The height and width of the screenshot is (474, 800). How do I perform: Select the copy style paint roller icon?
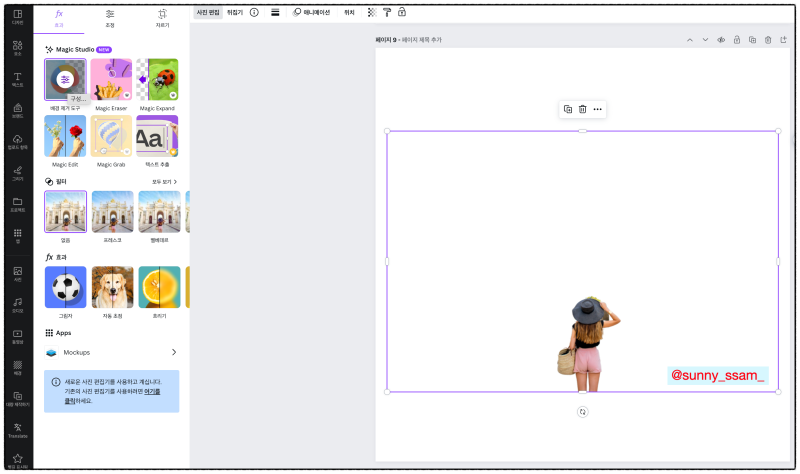(x=387, y=12)
